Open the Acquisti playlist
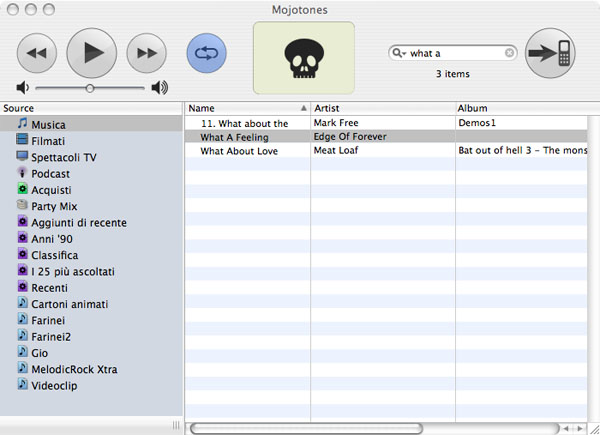Screen dimensions: 600x435 (x=91, y=190)
